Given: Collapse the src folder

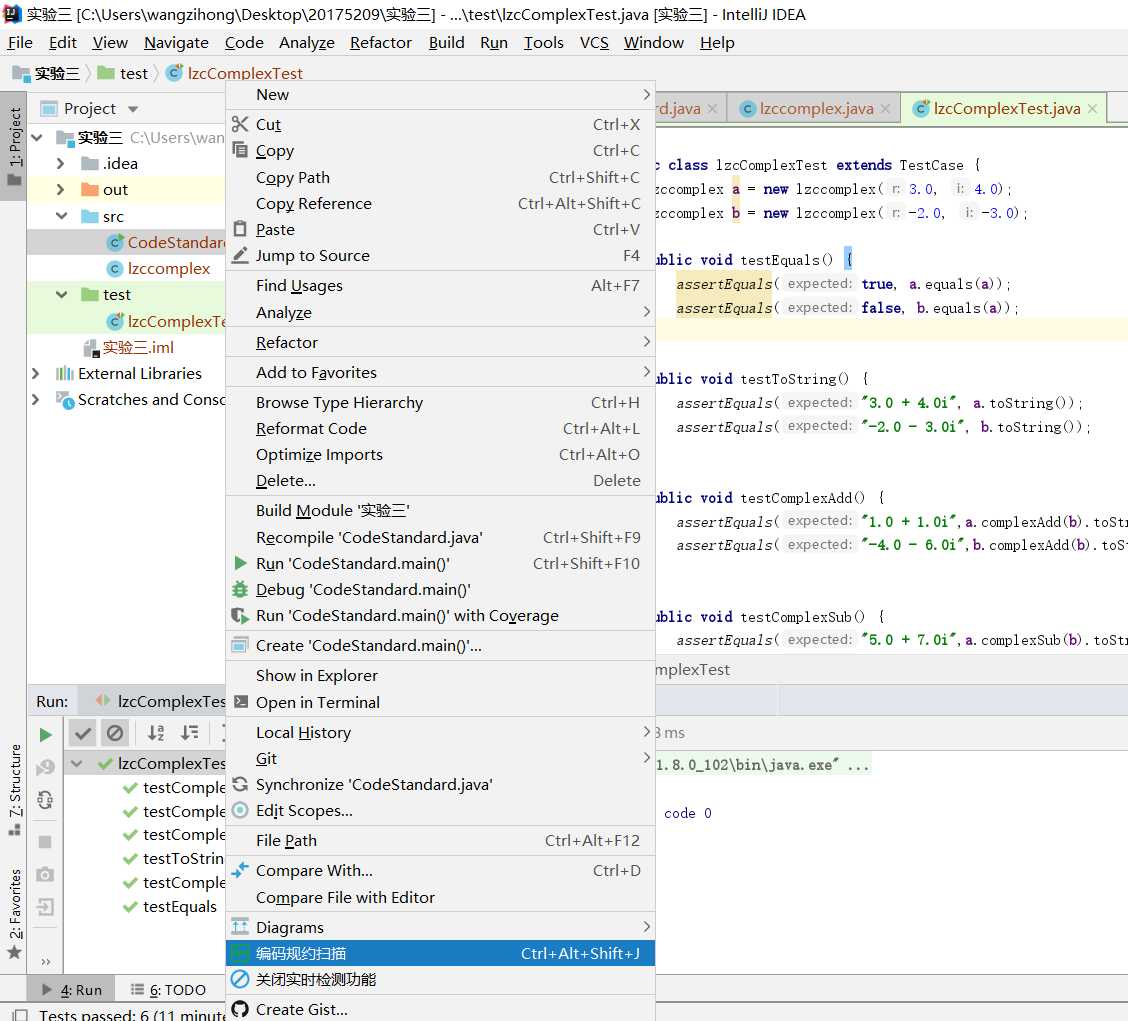Looking at the screenshot, I should [62, 216].
